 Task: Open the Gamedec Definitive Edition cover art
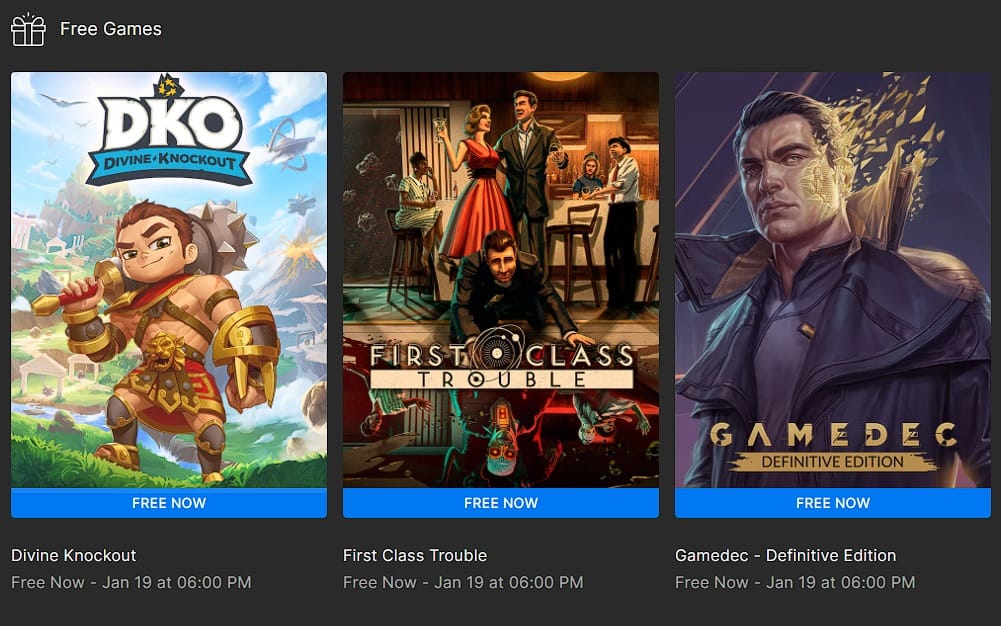click(832, 279)
